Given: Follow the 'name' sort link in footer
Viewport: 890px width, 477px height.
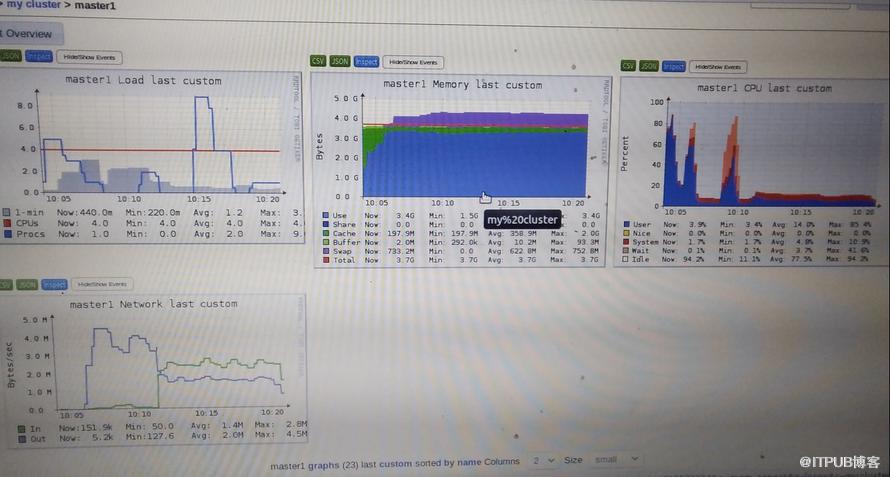Looking at the screenshot, I should 469,462.
